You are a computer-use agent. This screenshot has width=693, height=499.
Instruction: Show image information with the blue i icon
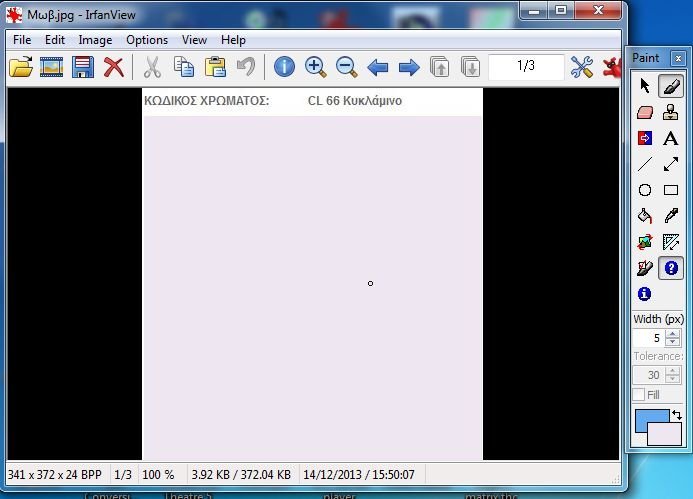tap(284, 67)
